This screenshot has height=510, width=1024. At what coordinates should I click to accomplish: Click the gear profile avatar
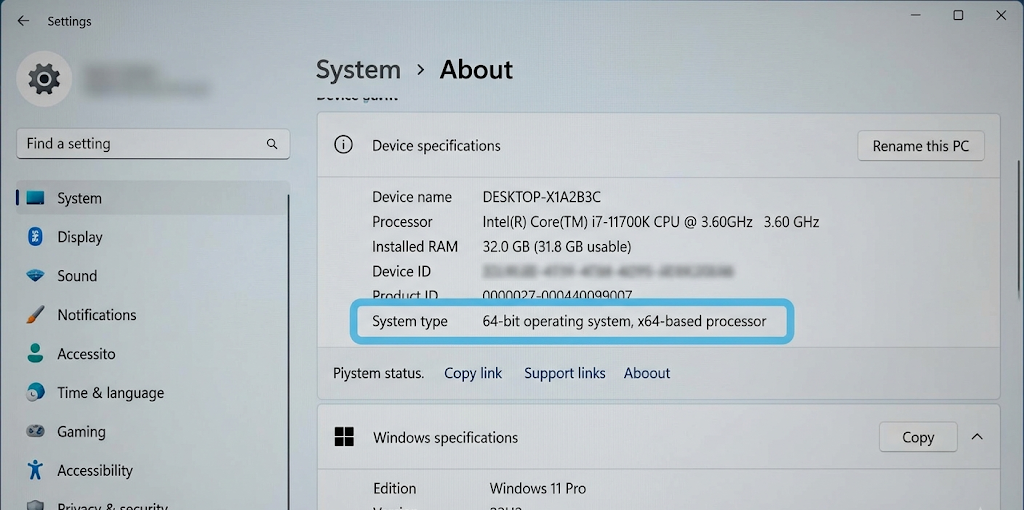(44, 79)
